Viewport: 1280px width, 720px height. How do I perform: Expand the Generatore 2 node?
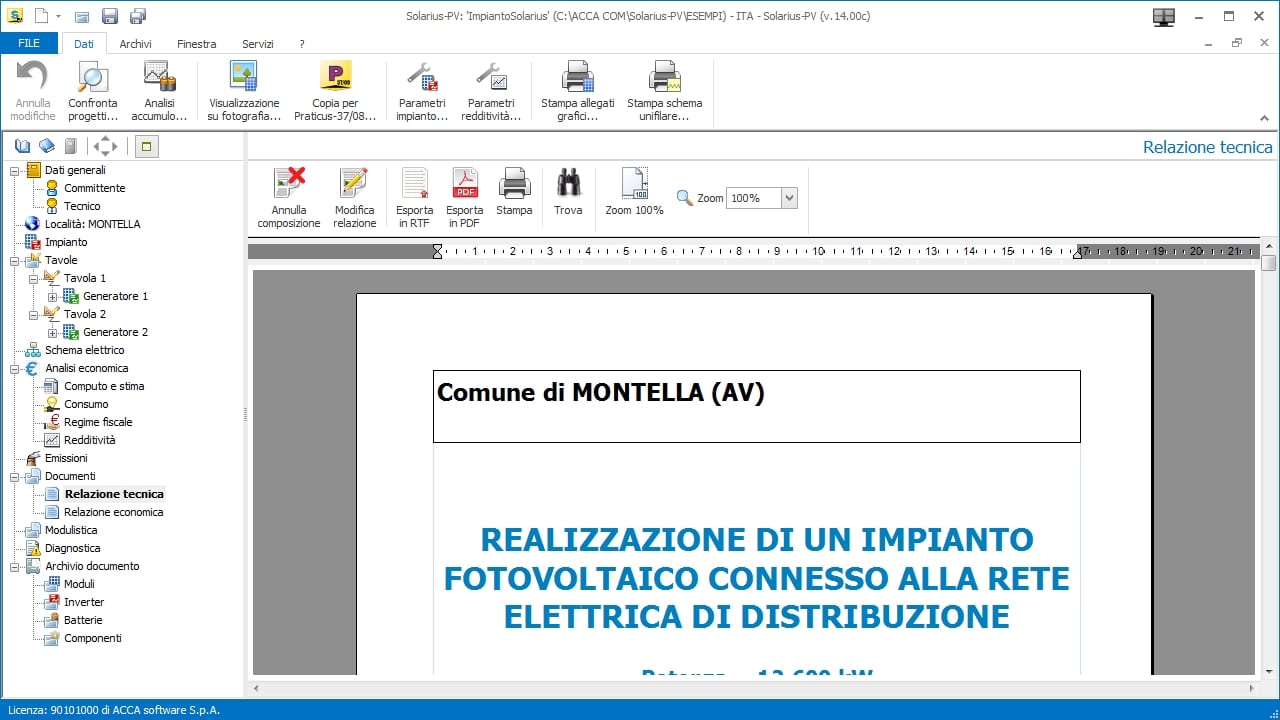[52, 332]
